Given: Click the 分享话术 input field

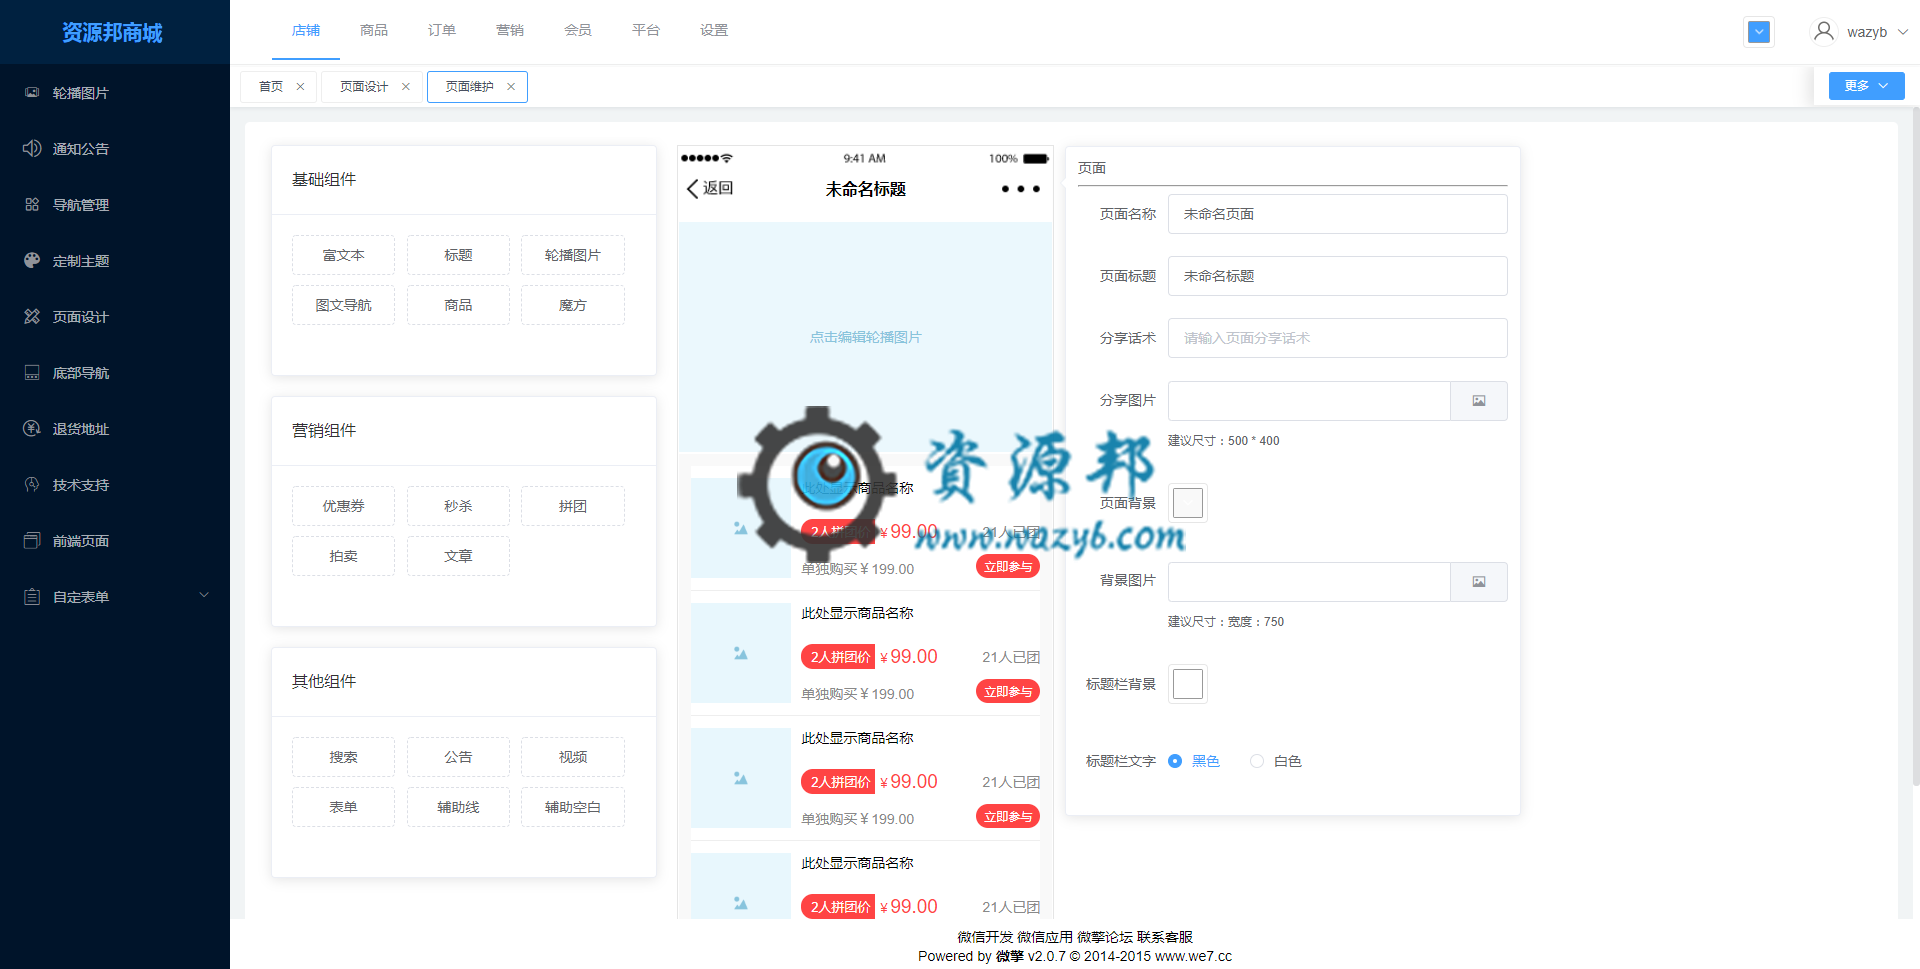Looking at the screenshot, I should click(x=1337, y=338).
